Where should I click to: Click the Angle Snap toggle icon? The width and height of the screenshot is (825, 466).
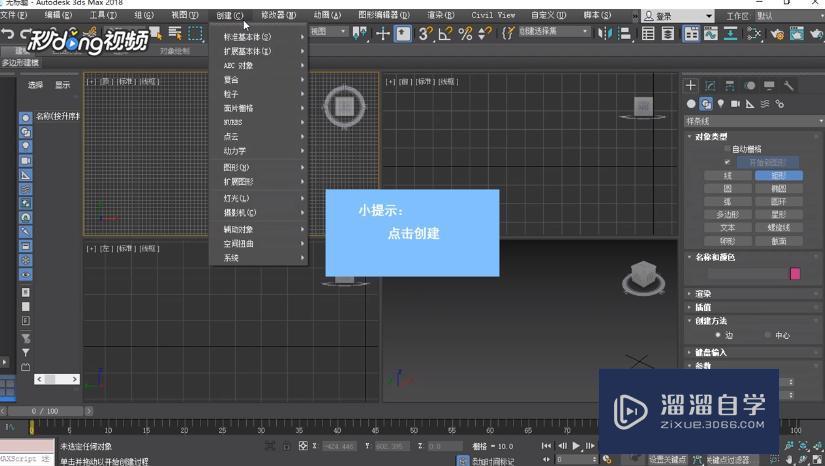[443, 33]
